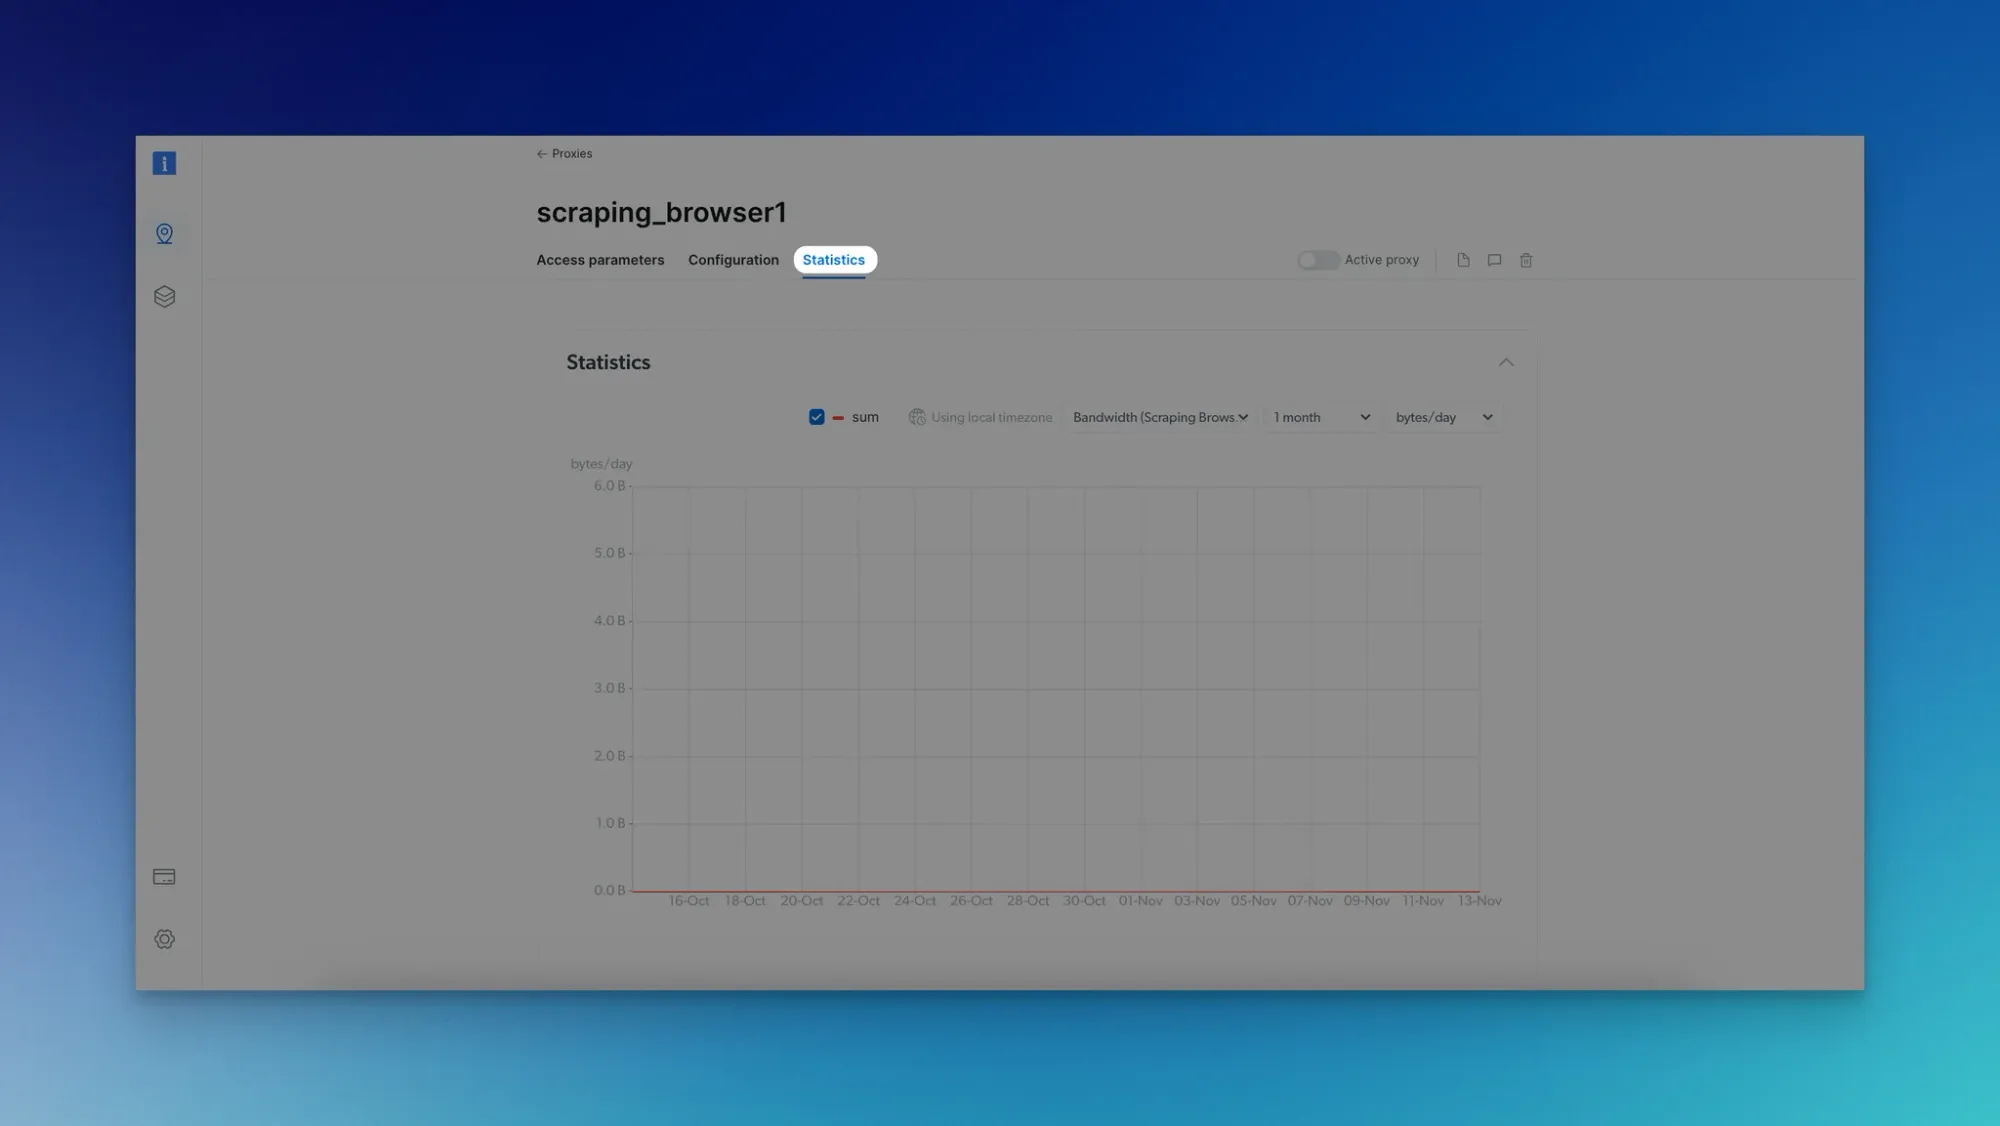The image size is (2000, 1126).
Task: Click the 01-Nov date marker on chart
Action: [1140, 901]
